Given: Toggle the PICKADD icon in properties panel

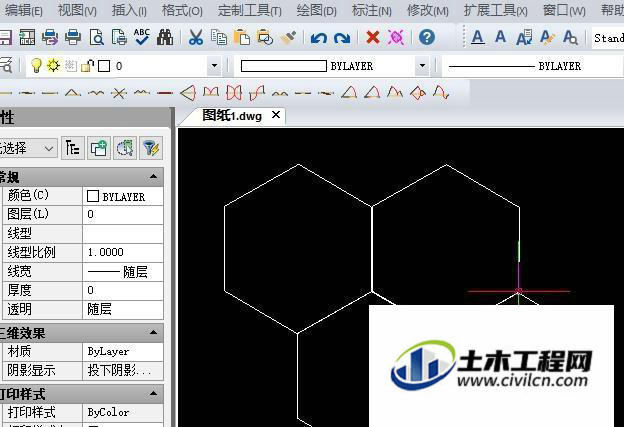Looking at the screenshot, I should point(72,148).
